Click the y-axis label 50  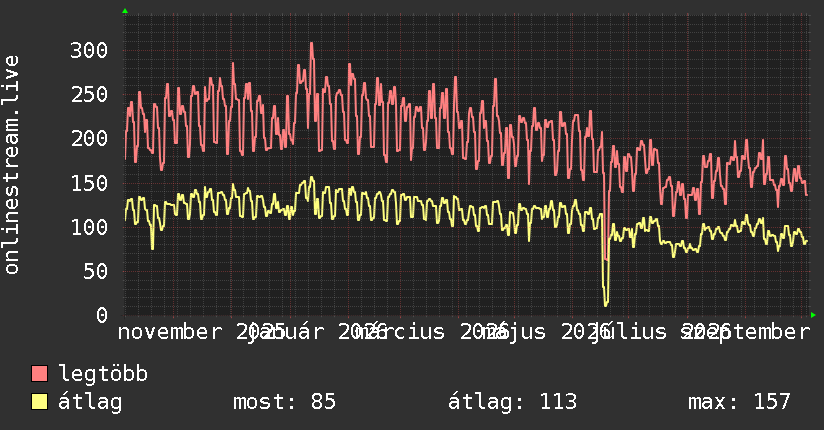(x=96, y=271)
